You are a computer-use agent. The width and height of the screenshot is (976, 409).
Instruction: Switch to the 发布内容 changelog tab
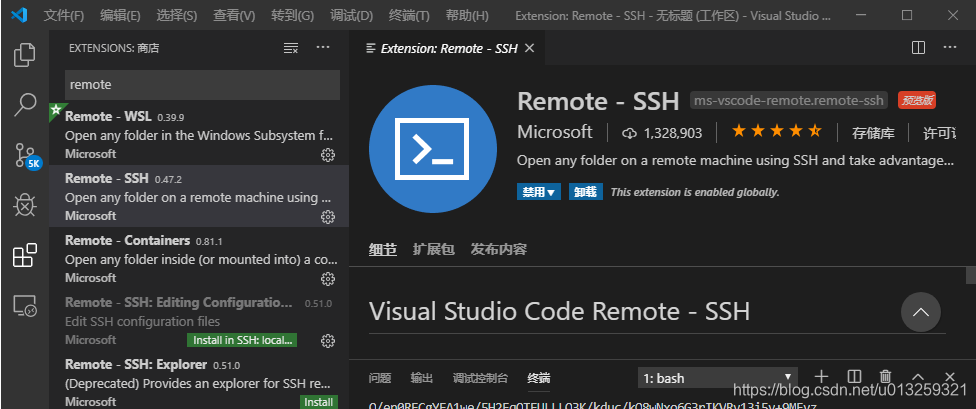click(x=499, y=250)
